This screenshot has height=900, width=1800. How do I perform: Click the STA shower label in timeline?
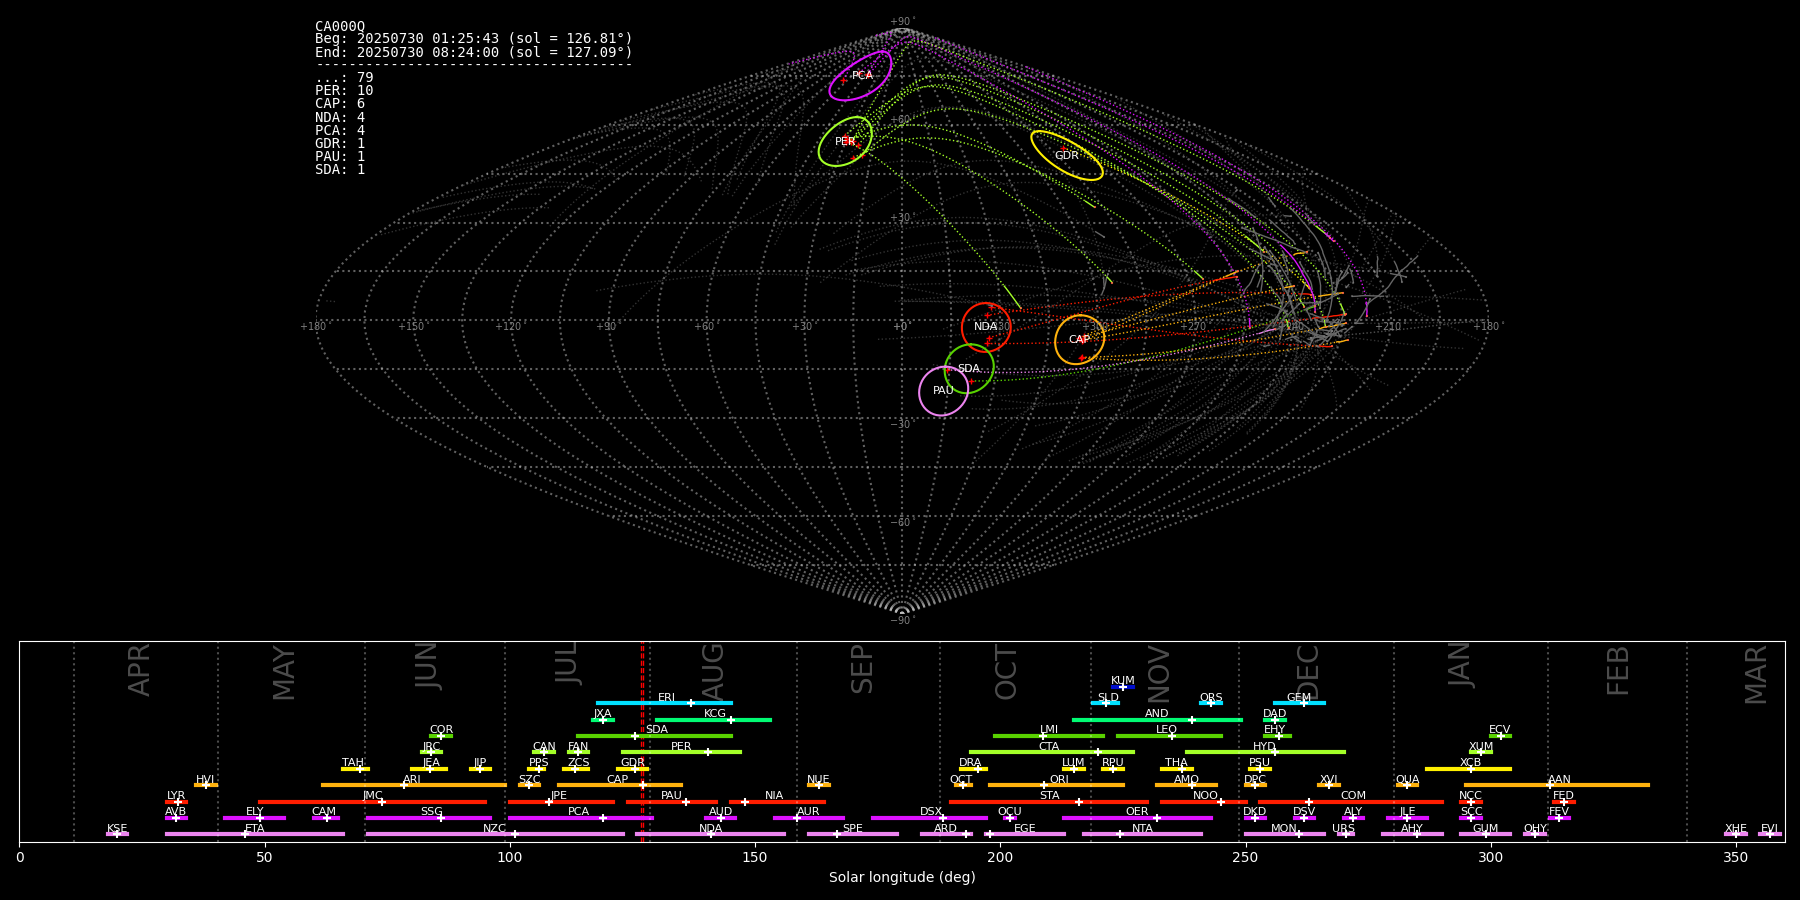pos(1049,796)
